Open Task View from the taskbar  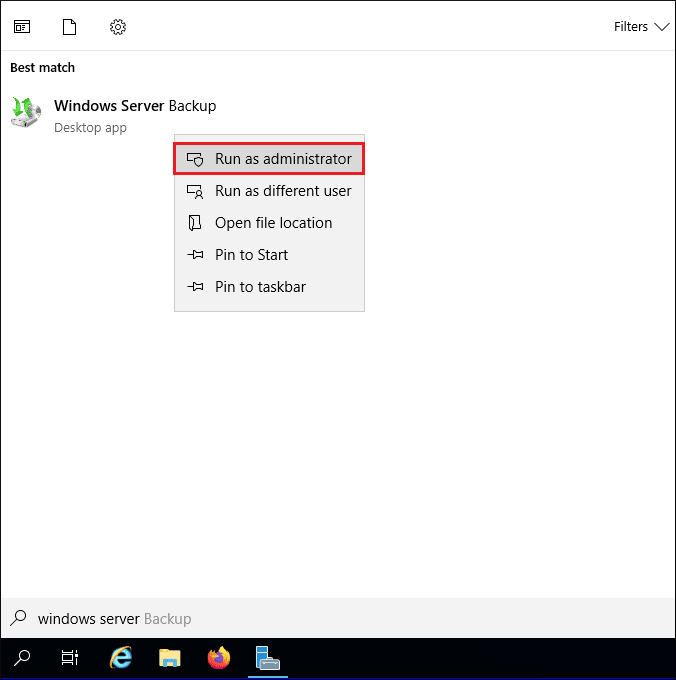tap(69, 658)
